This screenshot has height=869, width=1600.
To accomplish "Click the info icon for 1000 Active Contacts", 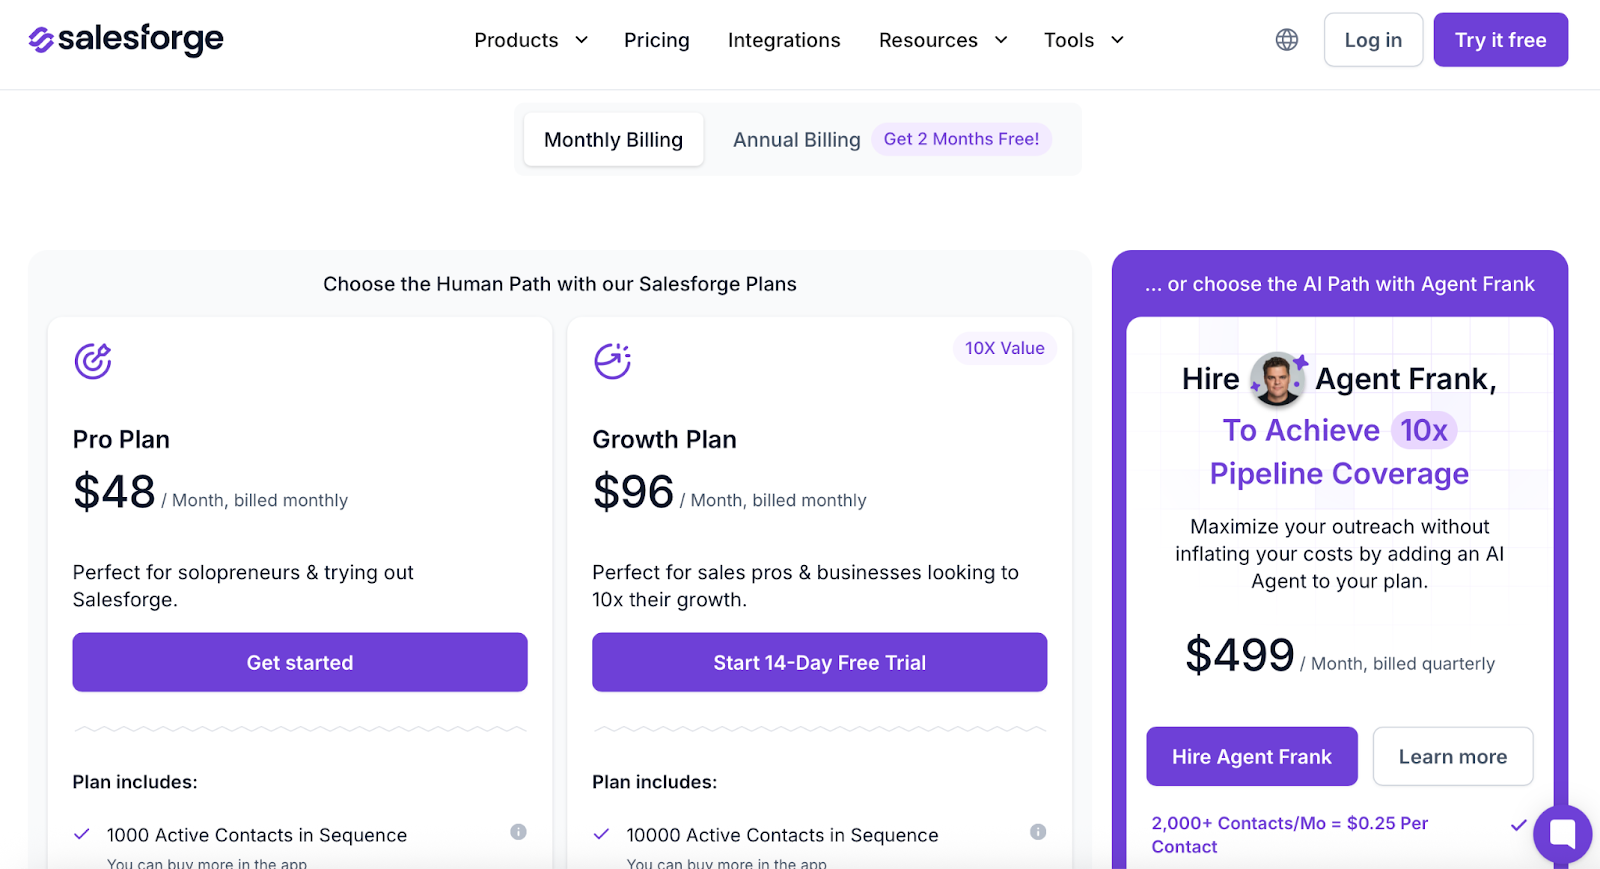I will point(518,832).
